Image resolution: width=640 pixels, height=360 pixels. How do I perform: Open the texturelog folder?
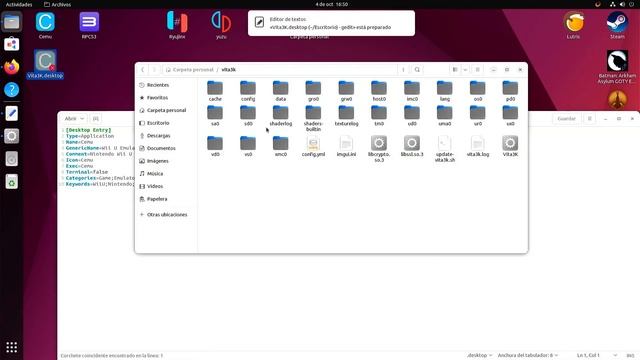[x=346, y=116]
